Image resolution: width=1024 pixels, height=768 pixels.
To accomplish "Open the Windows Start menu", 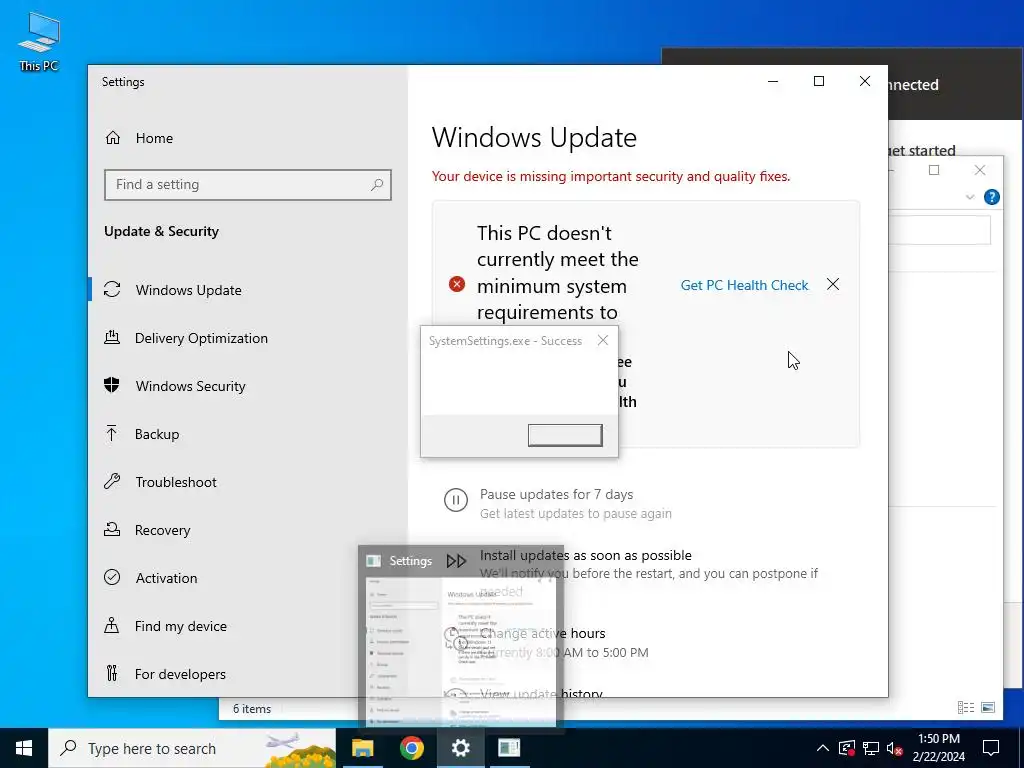I will [24, 748].
